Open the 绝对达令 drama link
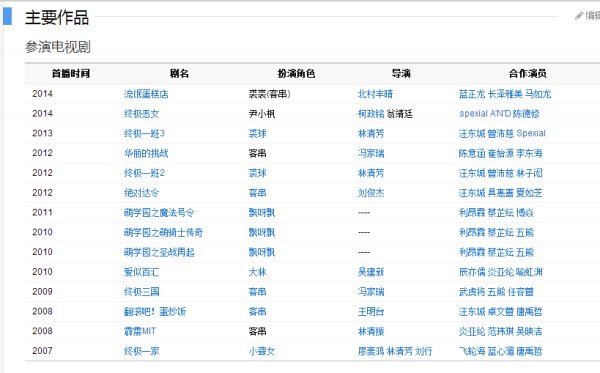Screen dimensions: 600x373 pos(142,193)
